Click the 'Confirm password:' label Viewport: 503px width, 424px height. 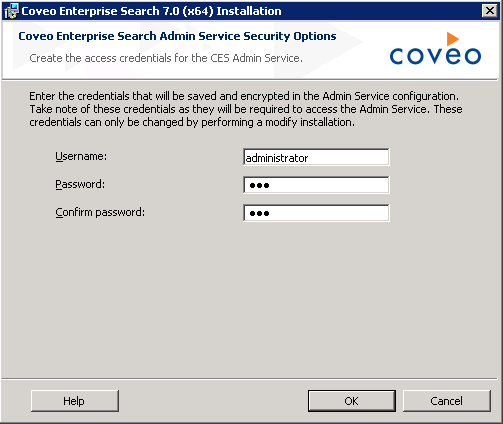click(x=100, y=212)
